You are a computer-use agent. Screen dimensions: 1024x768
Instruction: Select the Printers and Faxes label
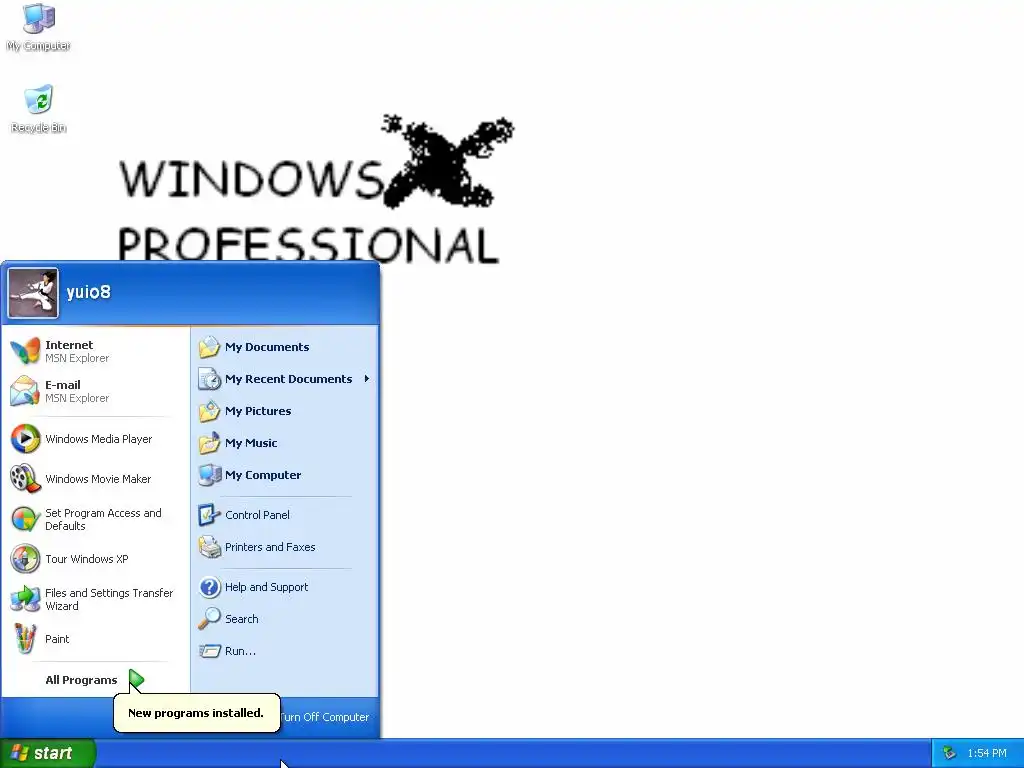[x=270, y=547]
